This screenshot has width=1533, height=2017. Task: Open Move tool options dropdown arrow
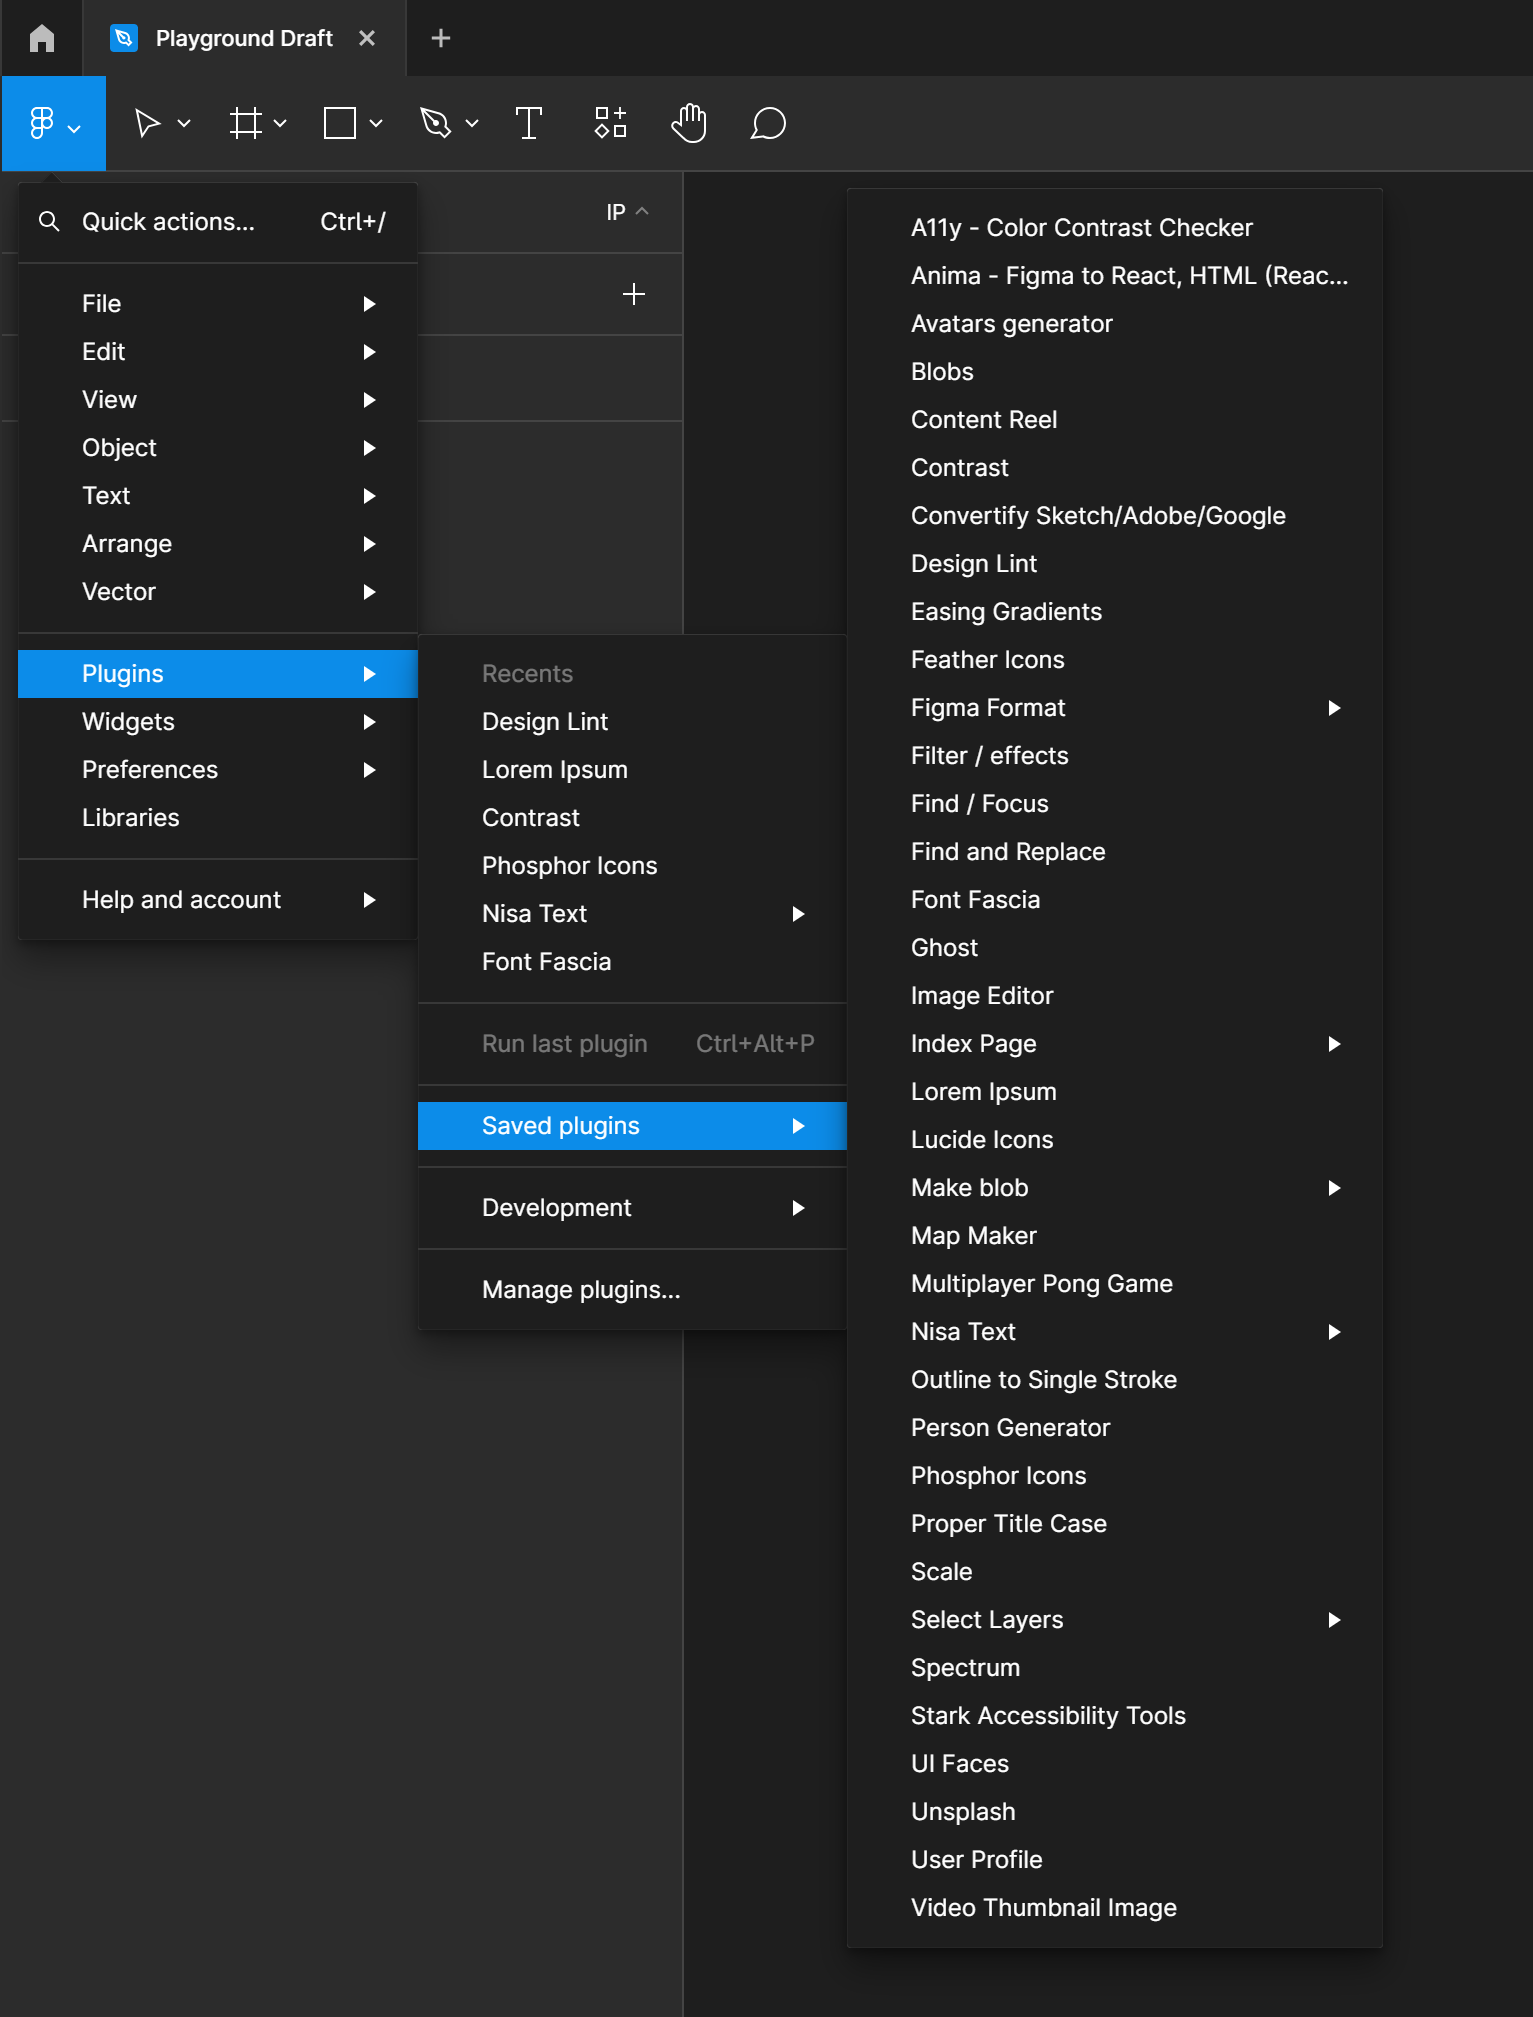[x=184, y=124]
